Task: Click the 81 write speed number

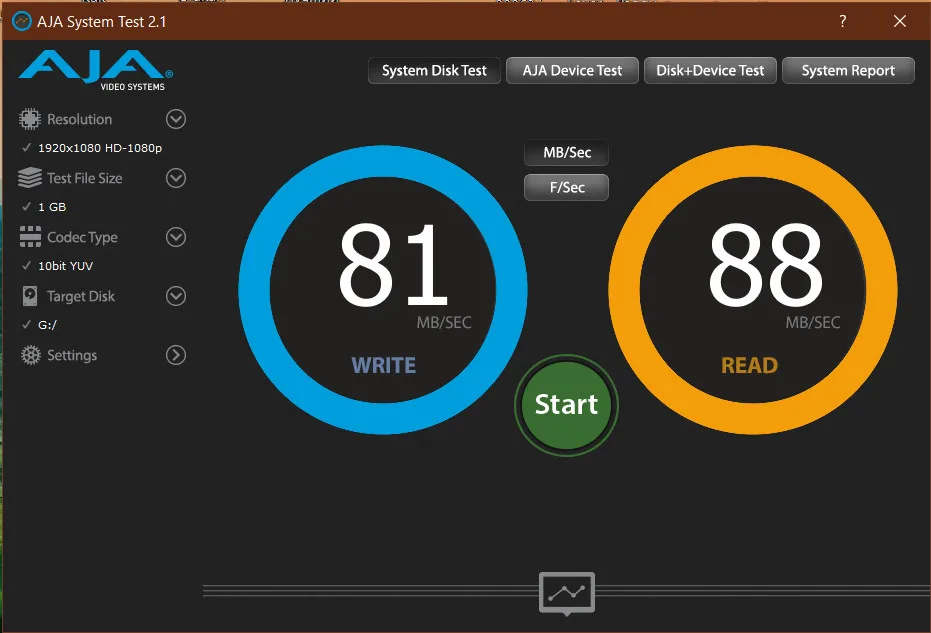Action: point(392,265)
